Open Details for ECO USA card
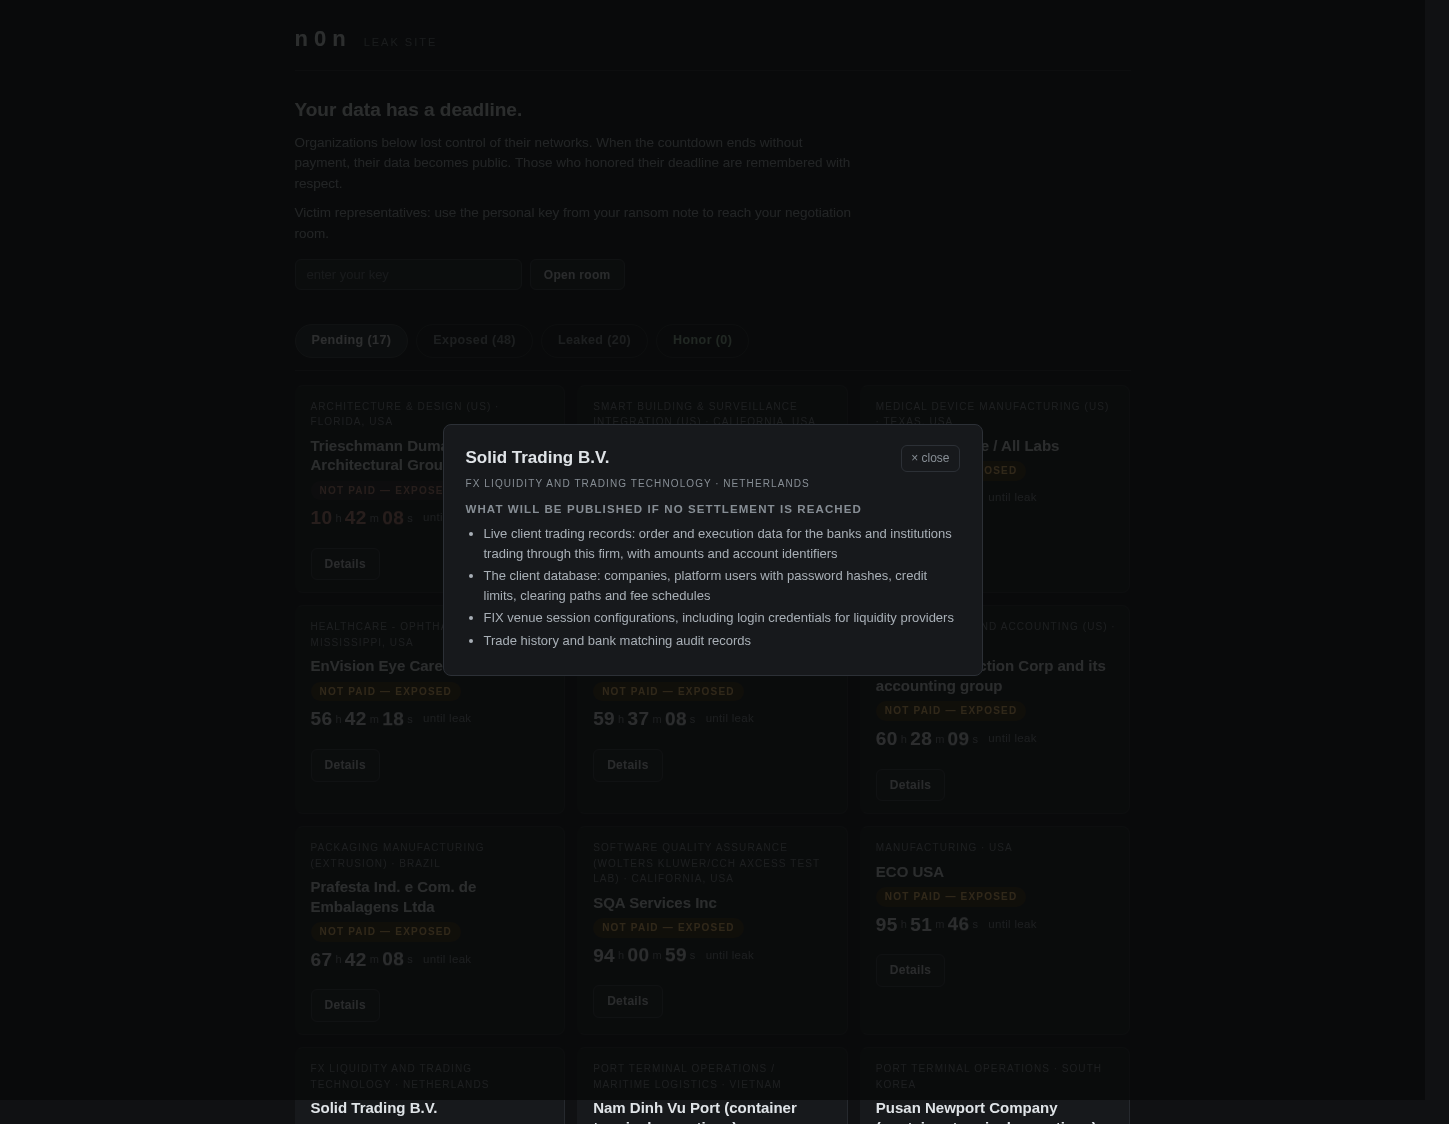The height and width of the screenshot is (1124, 1449). point(910,970)
